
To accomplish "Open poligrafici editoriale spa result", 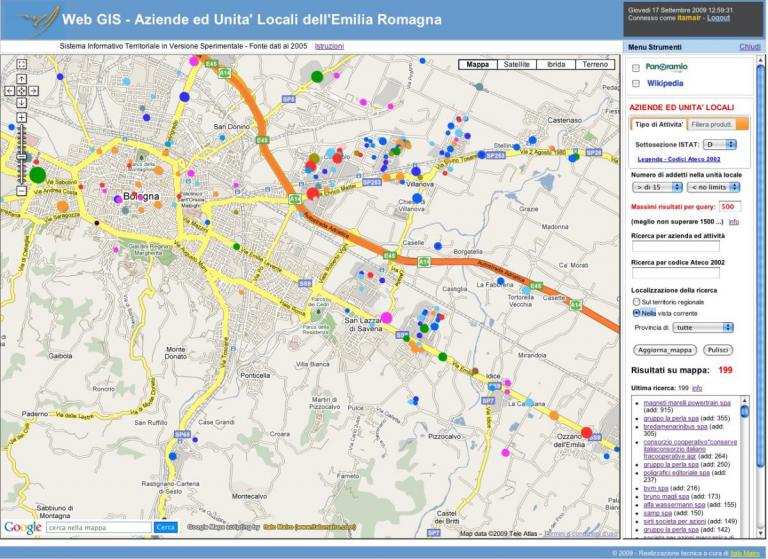I will [676, 473].
